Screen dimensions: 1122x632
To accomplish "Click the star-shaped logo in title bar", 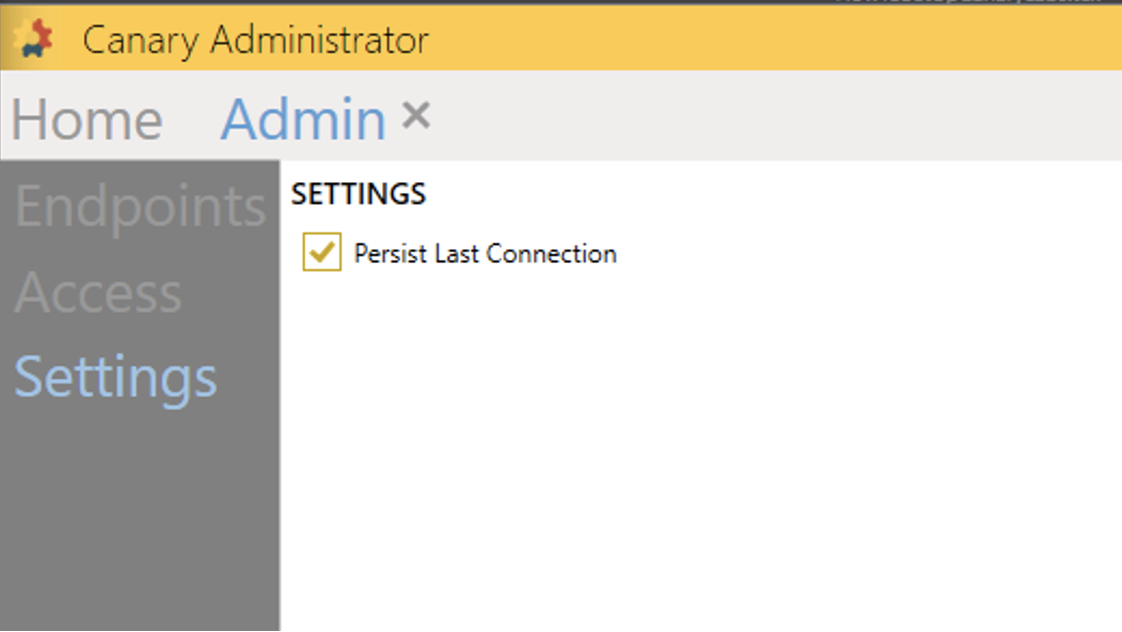I will [x=33, y=39].
